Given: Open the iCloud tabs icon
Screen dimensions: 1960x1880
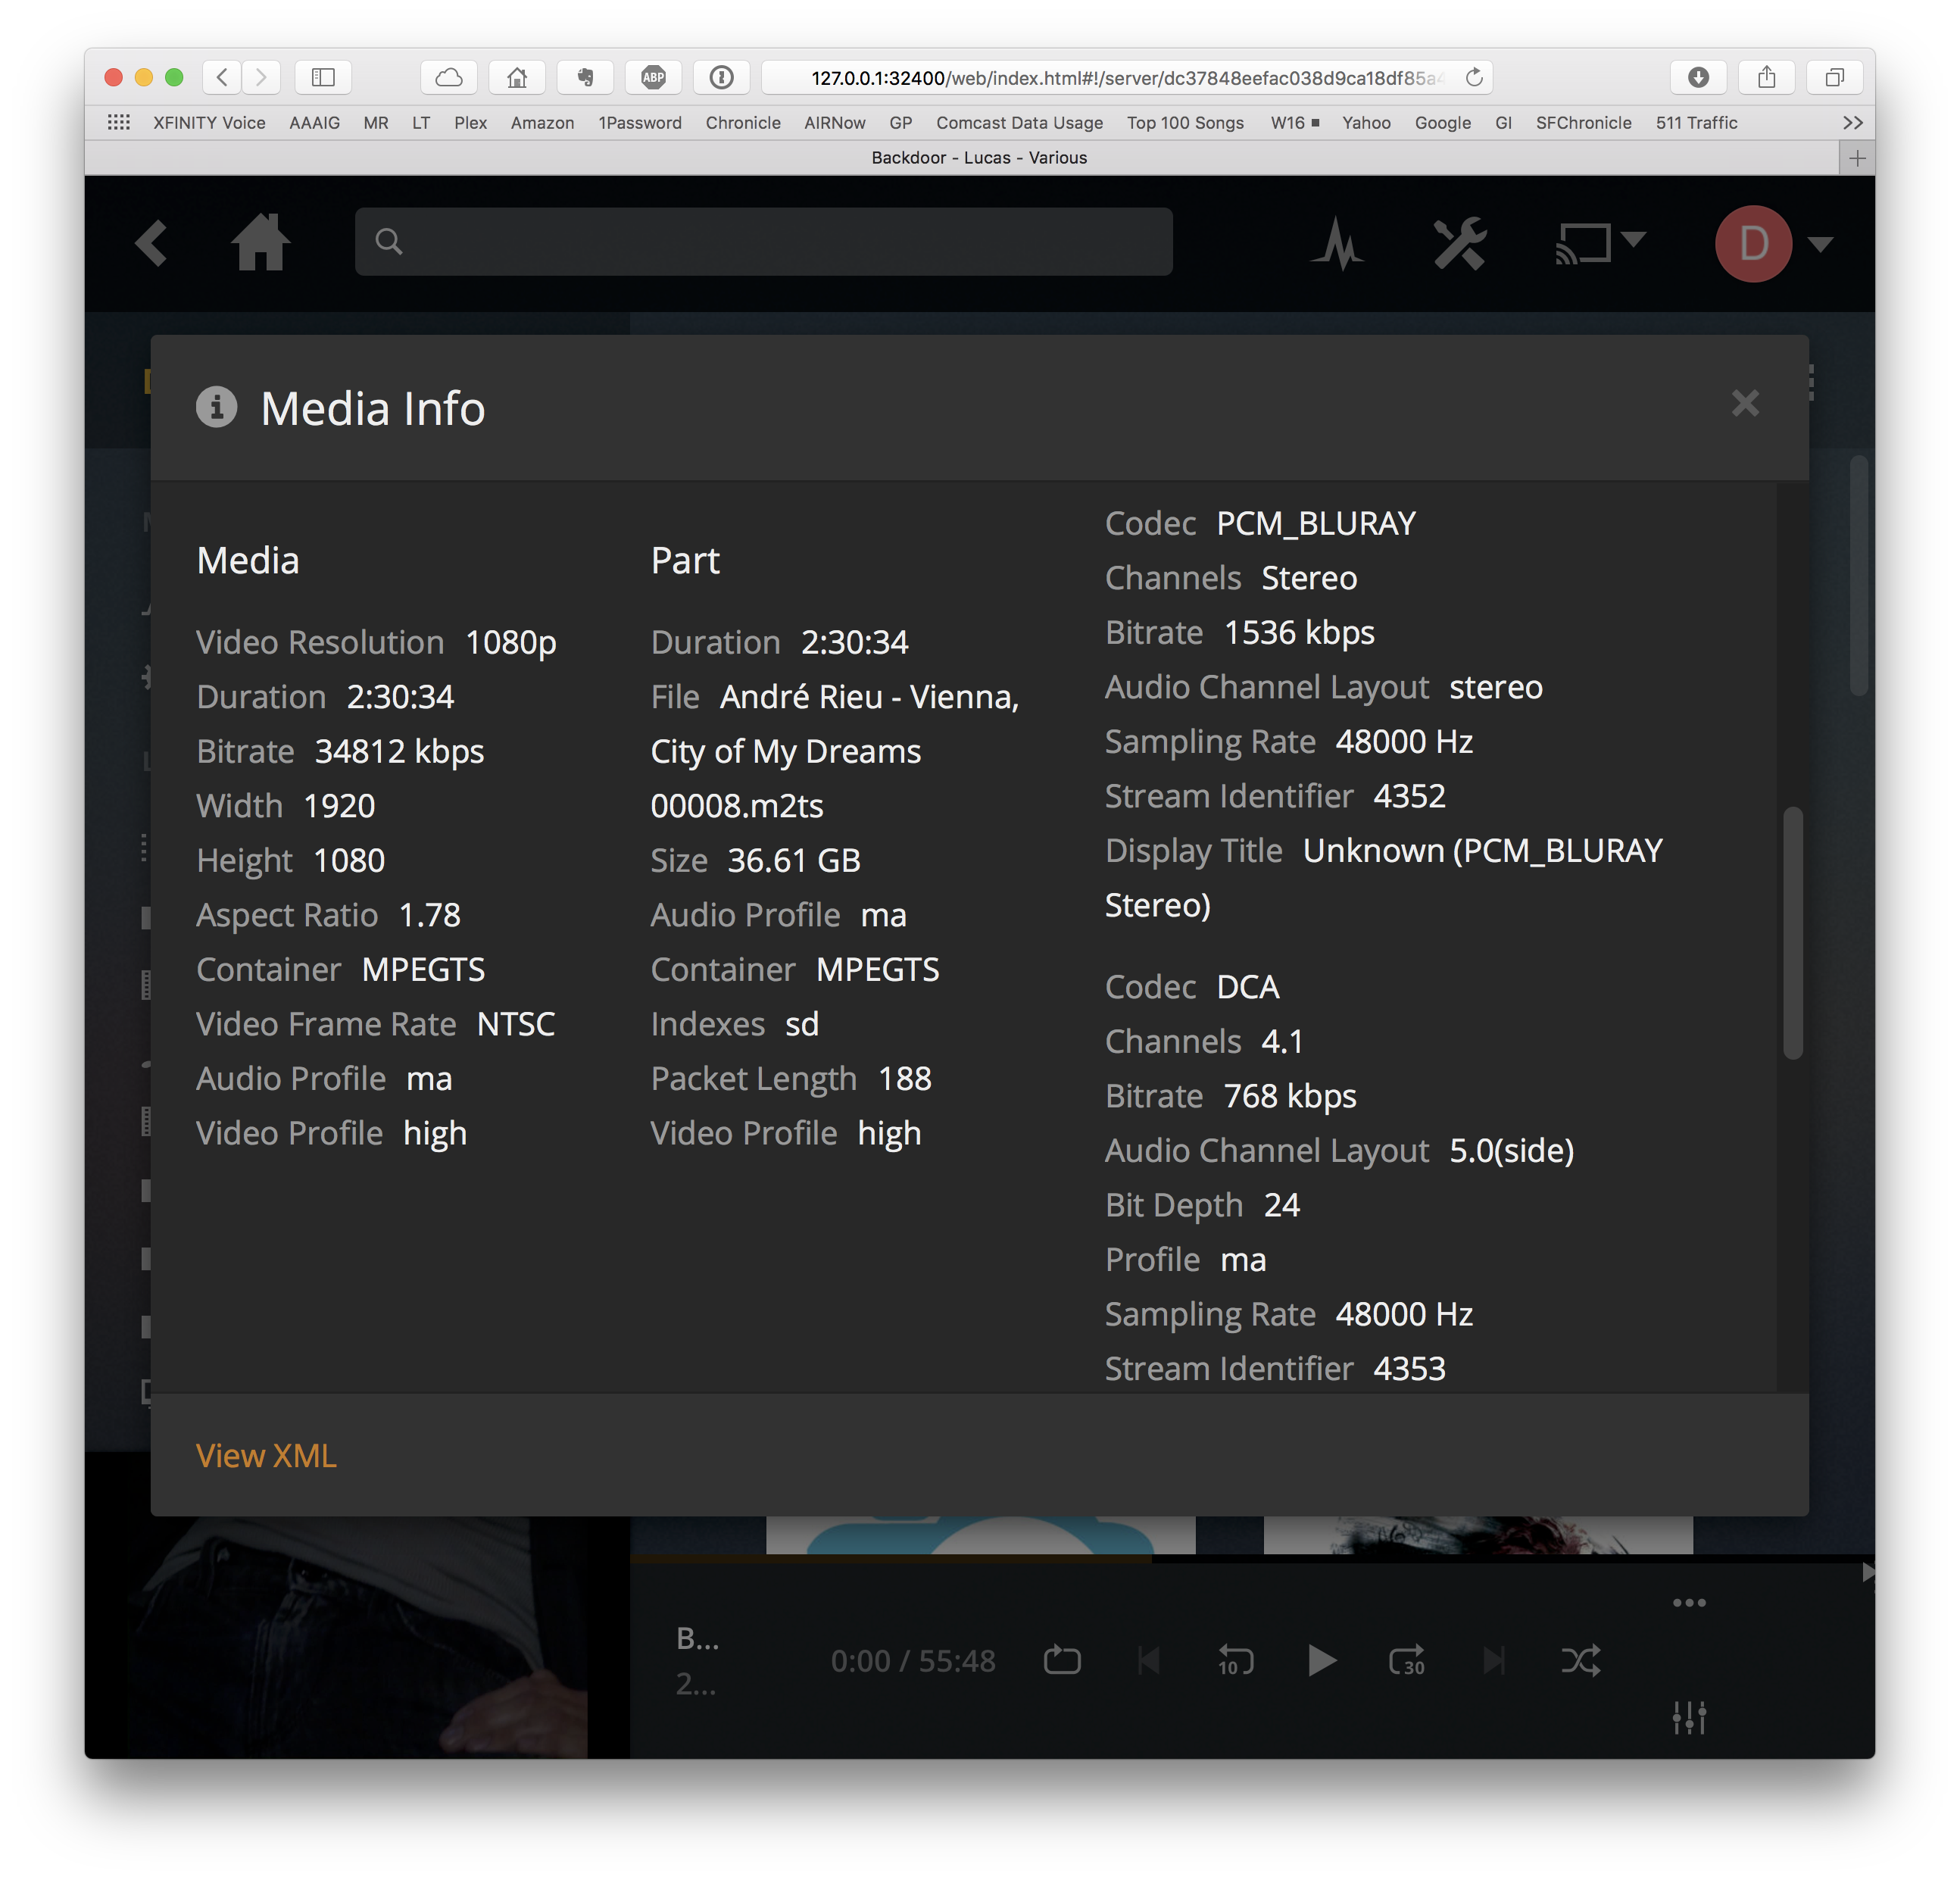Looking at the screenshot, I should 449,77.
